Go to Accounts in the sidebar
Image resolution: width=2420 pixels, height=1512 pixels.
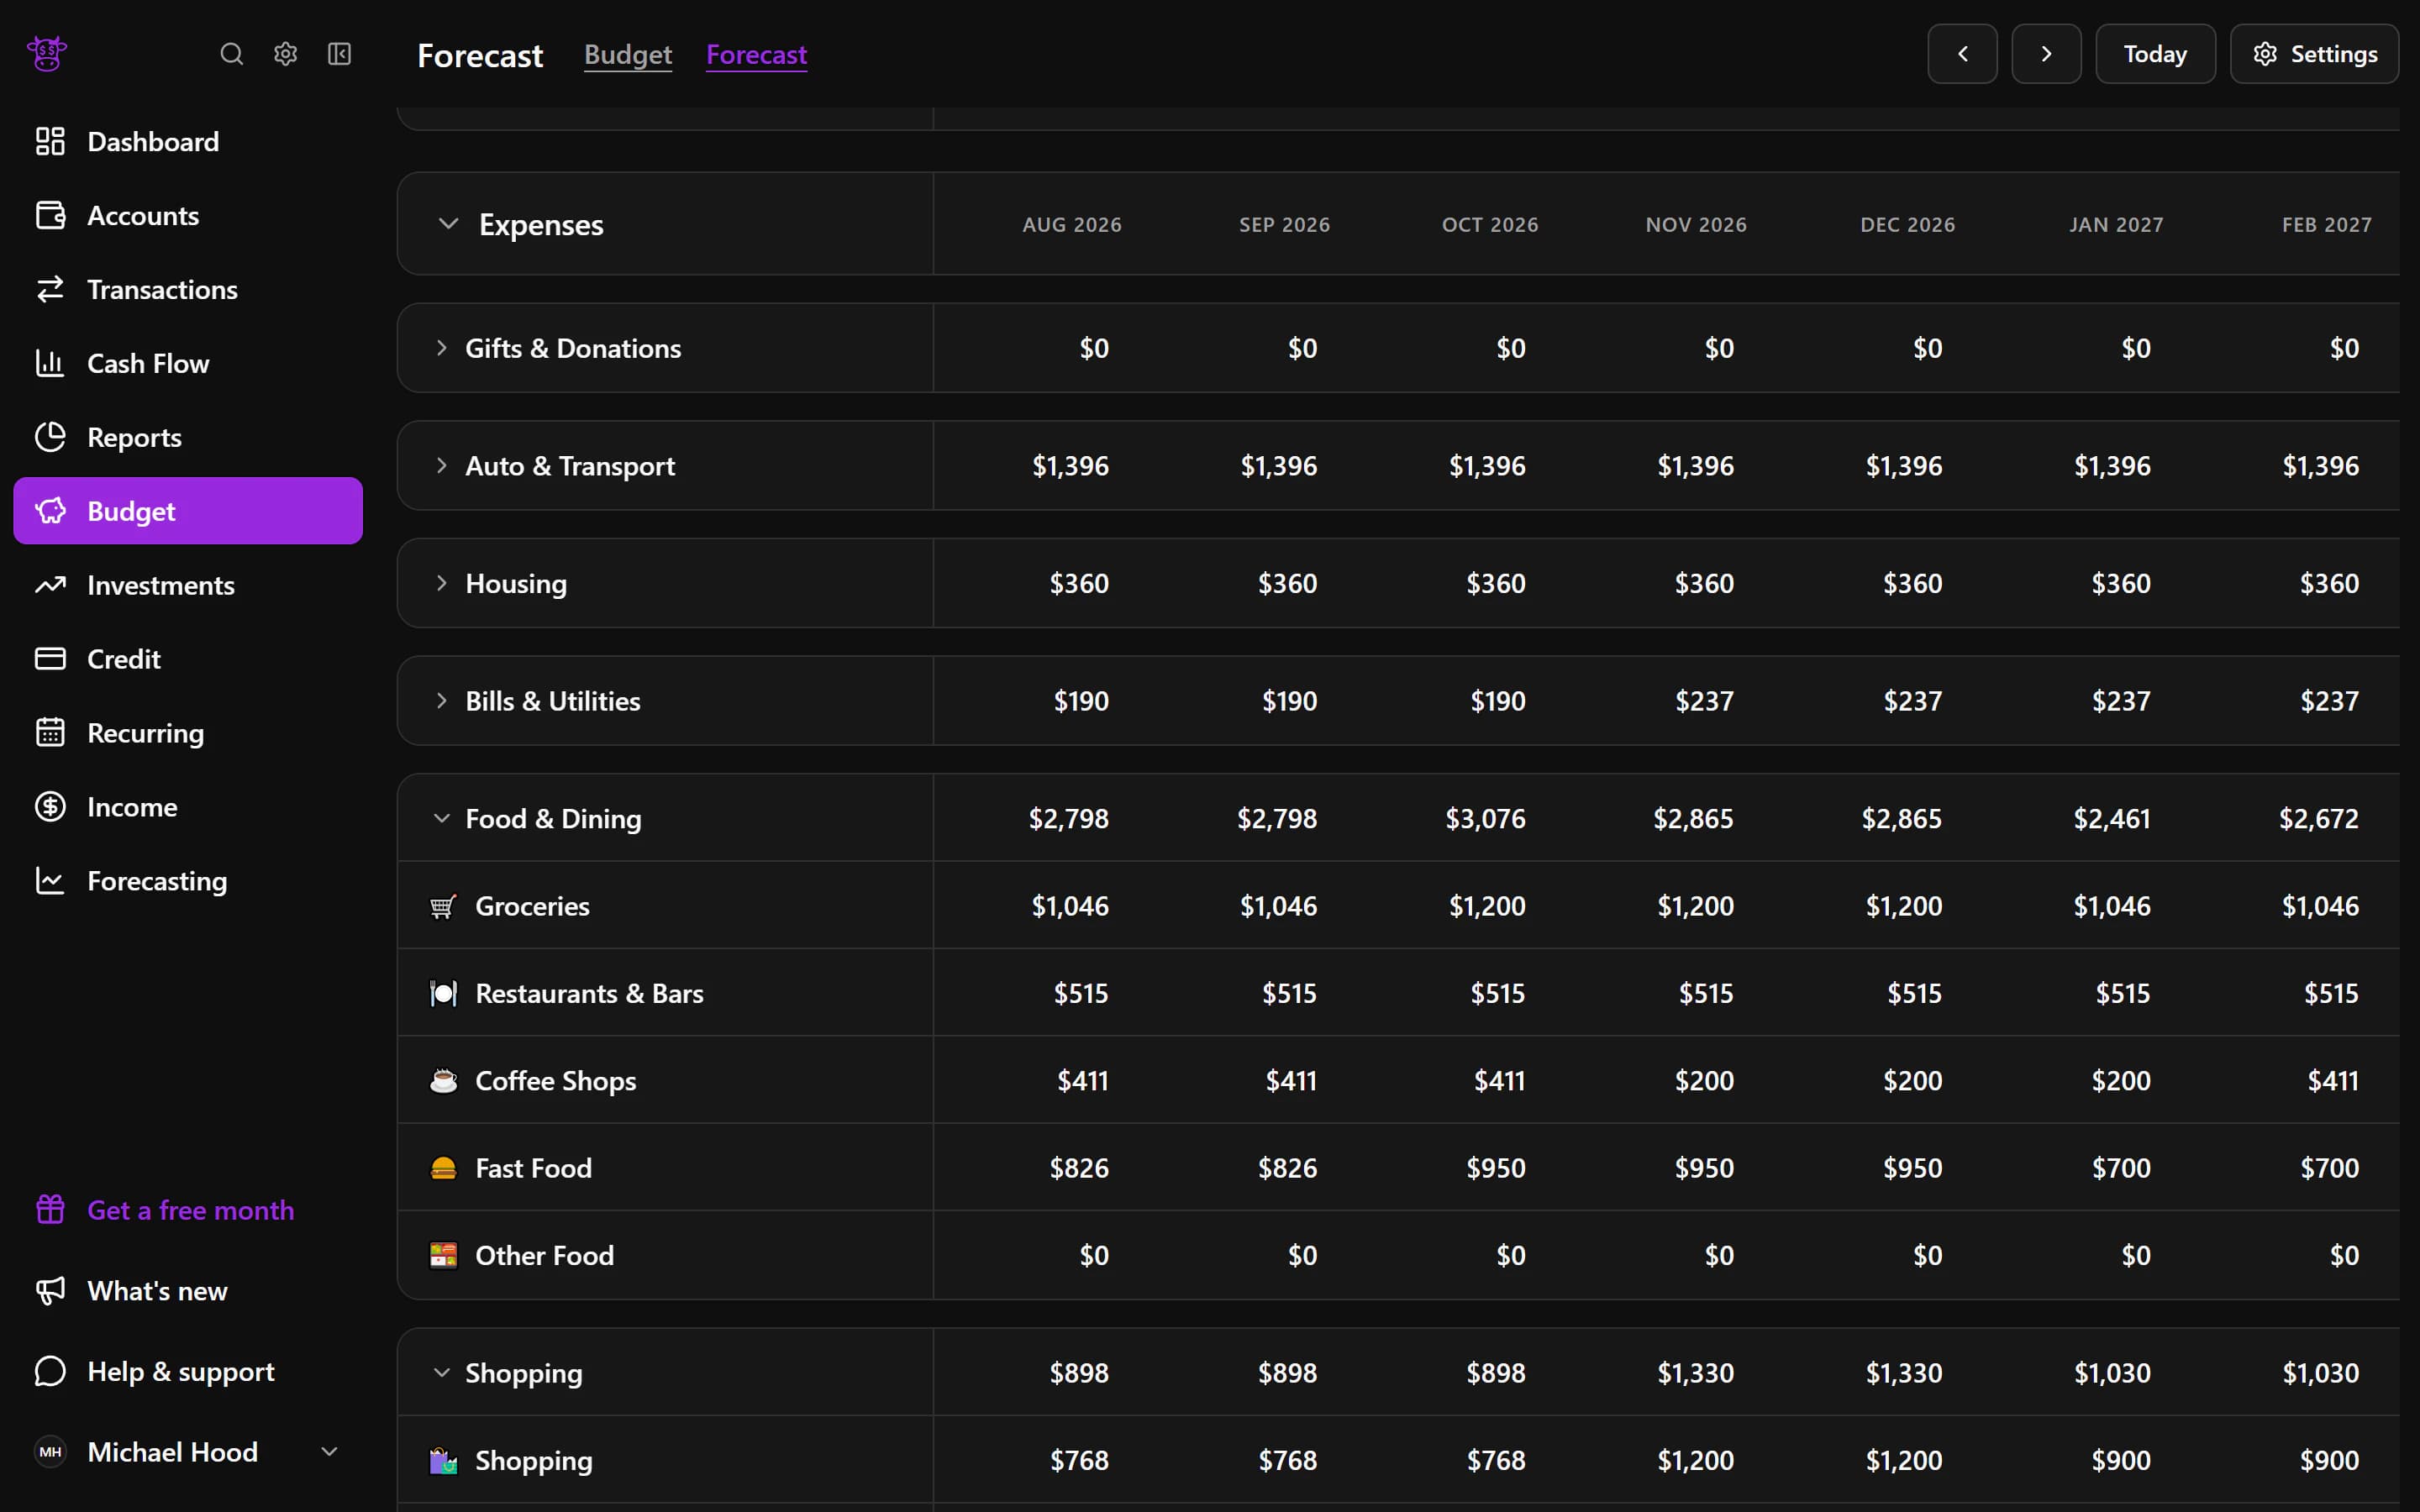tap(188, 215)
